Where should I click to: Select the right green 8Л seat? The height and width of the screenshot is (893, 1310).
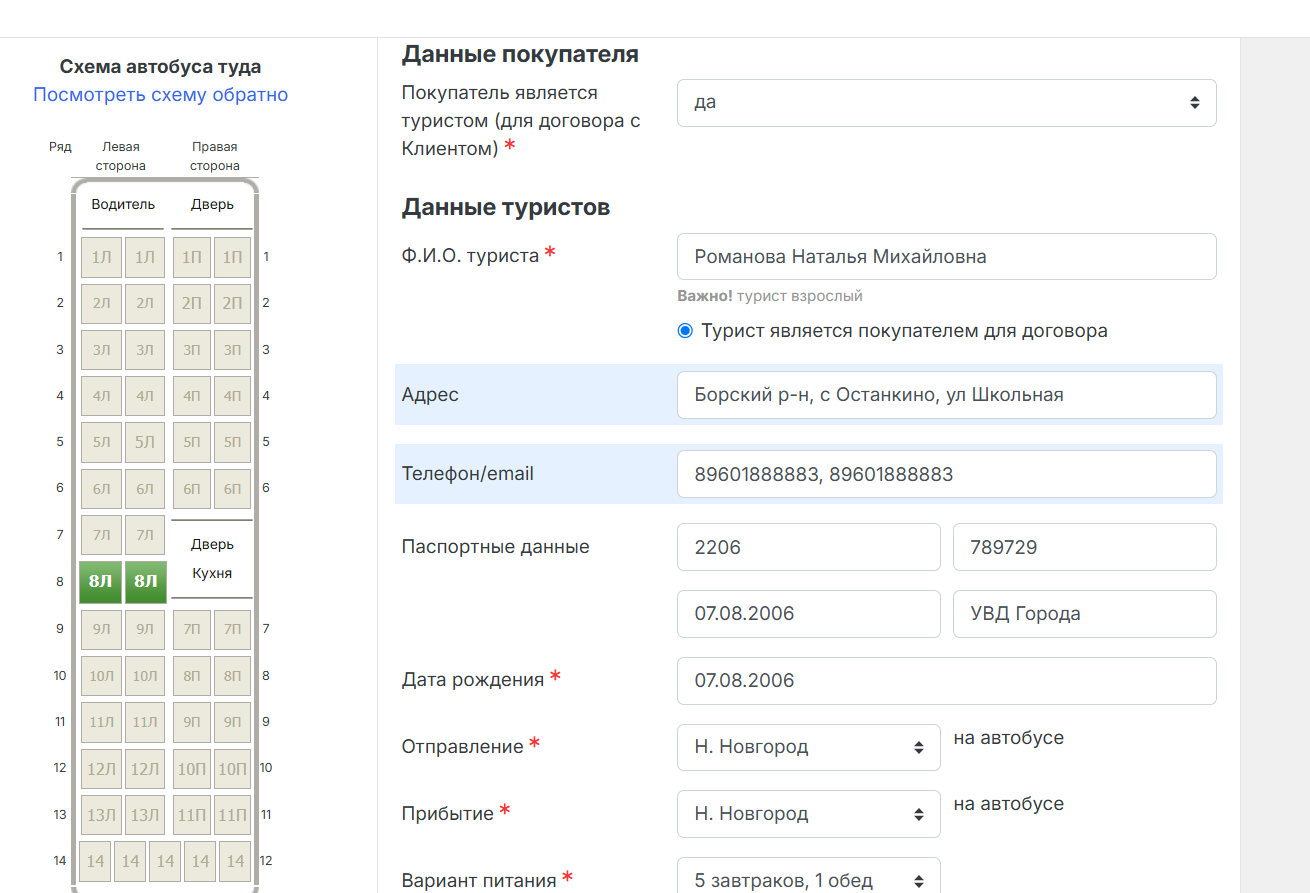pyautogui.click(x=145, y=582)
